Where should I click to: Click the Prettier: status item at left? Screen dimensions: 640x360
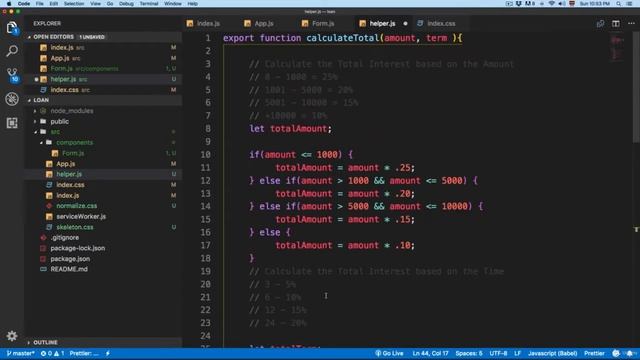point(84,353)
